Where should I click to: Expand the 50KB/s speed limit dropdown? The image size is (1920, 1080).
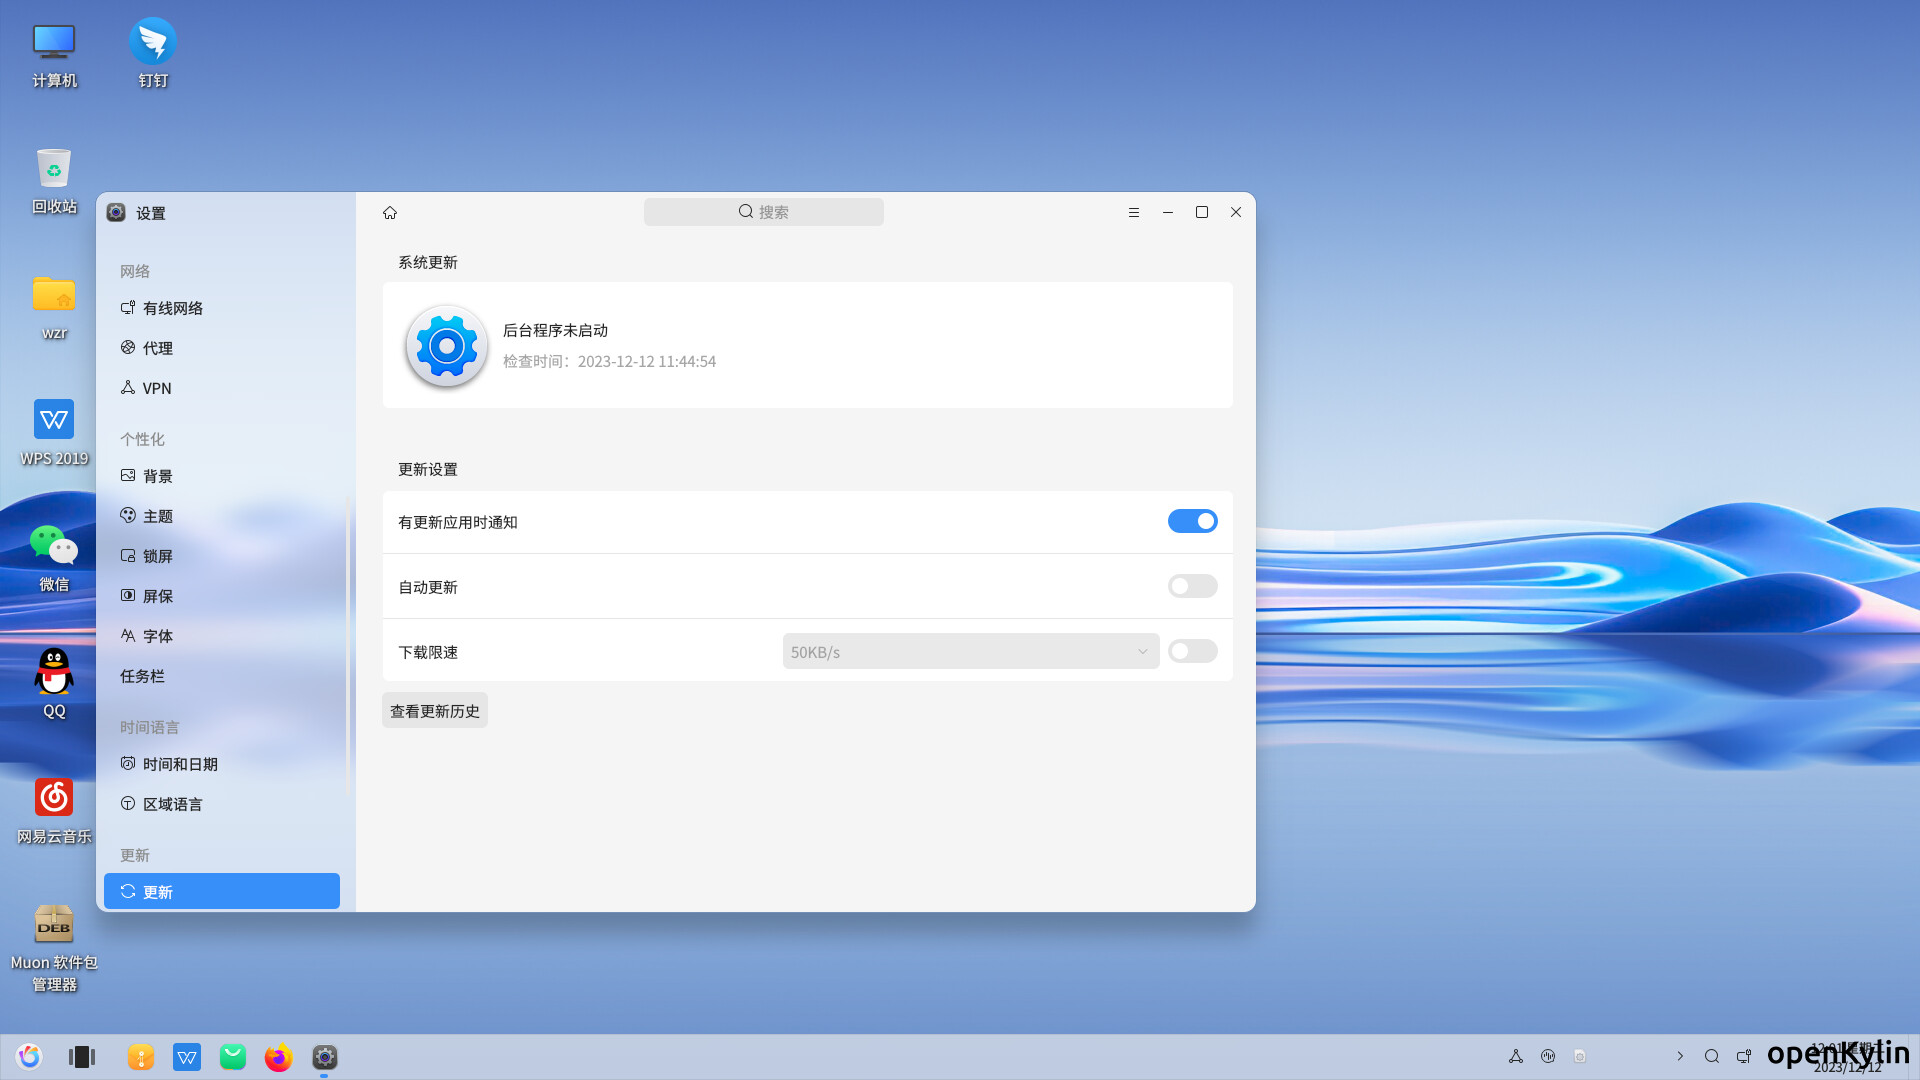click(970, 652)
